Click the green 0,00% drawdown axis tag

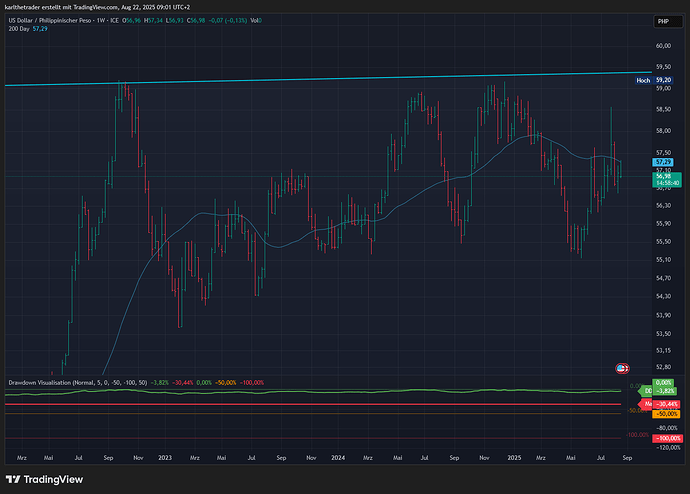(x=662, y=383)
